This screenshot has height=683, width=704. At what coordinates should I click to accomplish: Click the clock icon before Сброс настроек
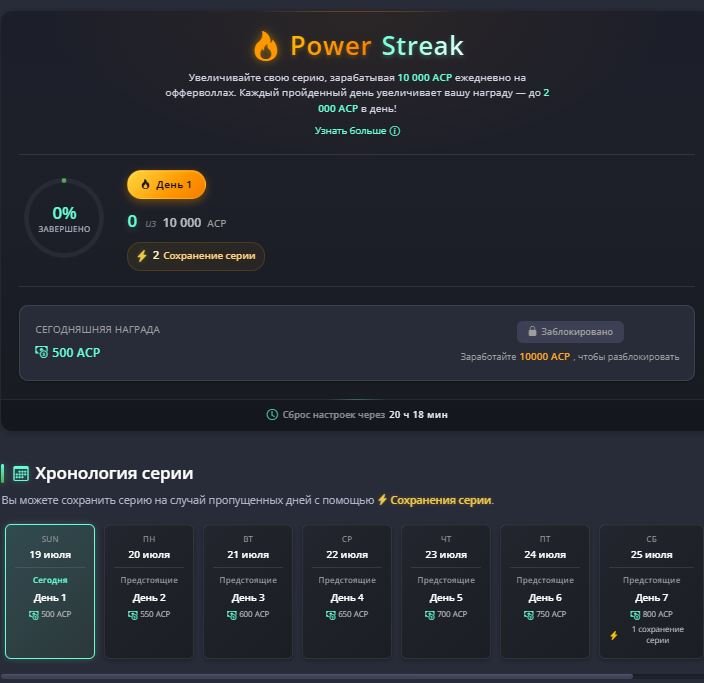[x=272, y=414]
